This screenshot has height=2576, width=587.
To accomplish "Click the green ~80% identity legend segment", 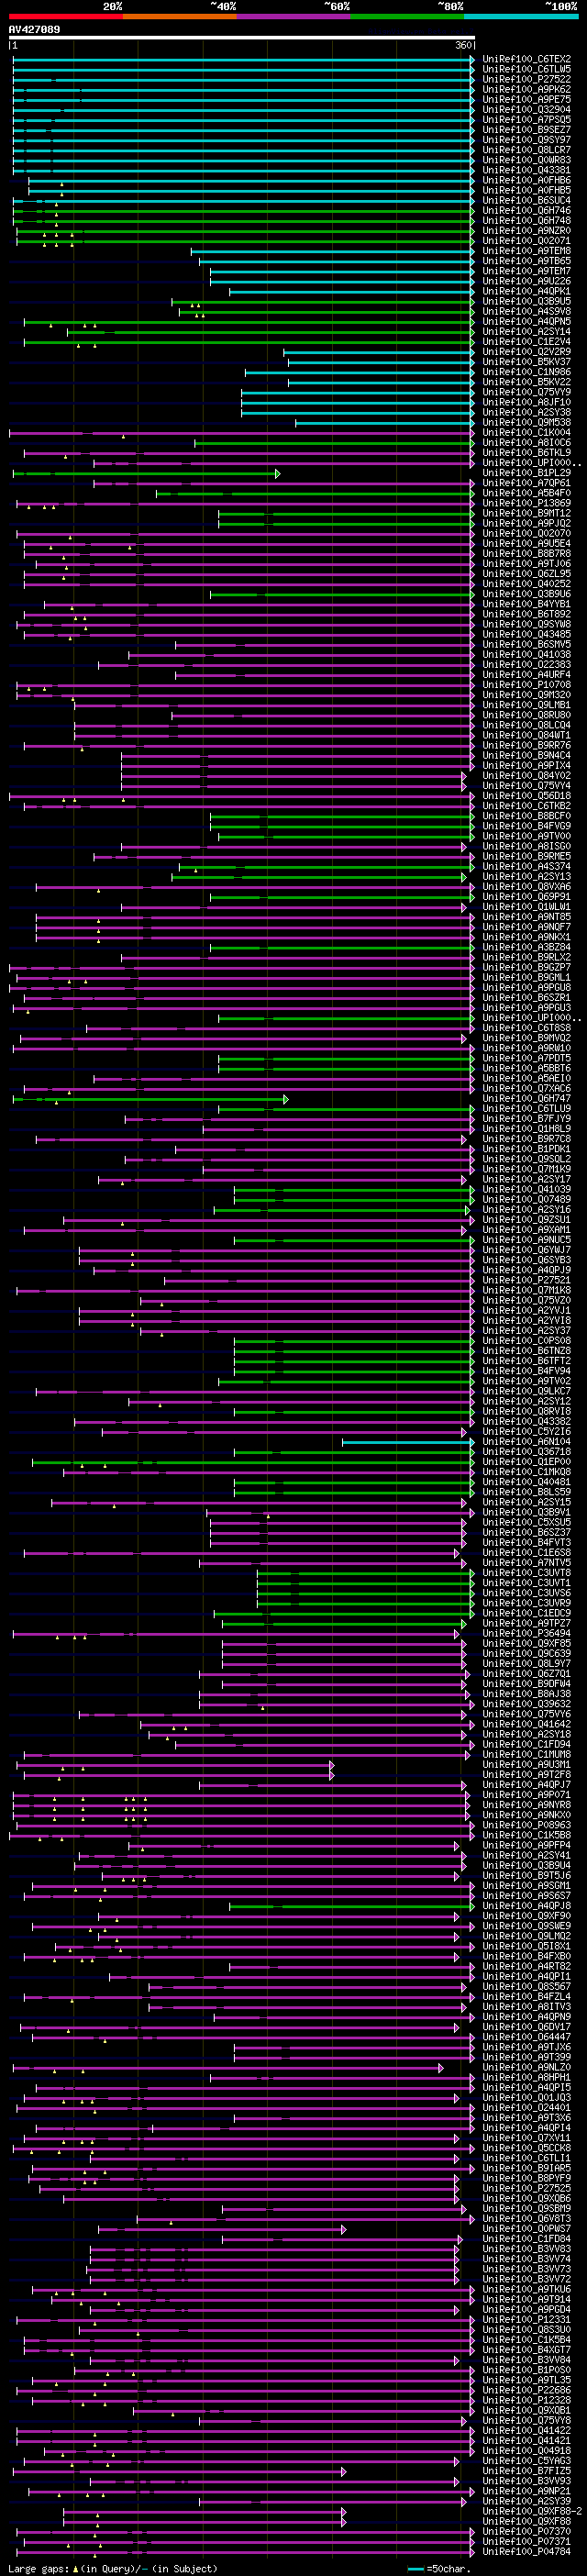I will (407, 16).
